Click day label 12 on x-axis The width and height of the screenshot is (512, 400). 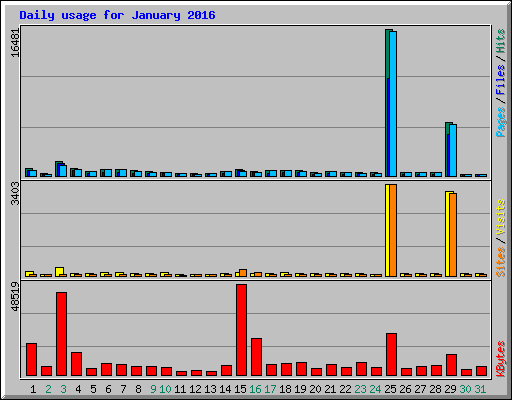pos(195,389)
